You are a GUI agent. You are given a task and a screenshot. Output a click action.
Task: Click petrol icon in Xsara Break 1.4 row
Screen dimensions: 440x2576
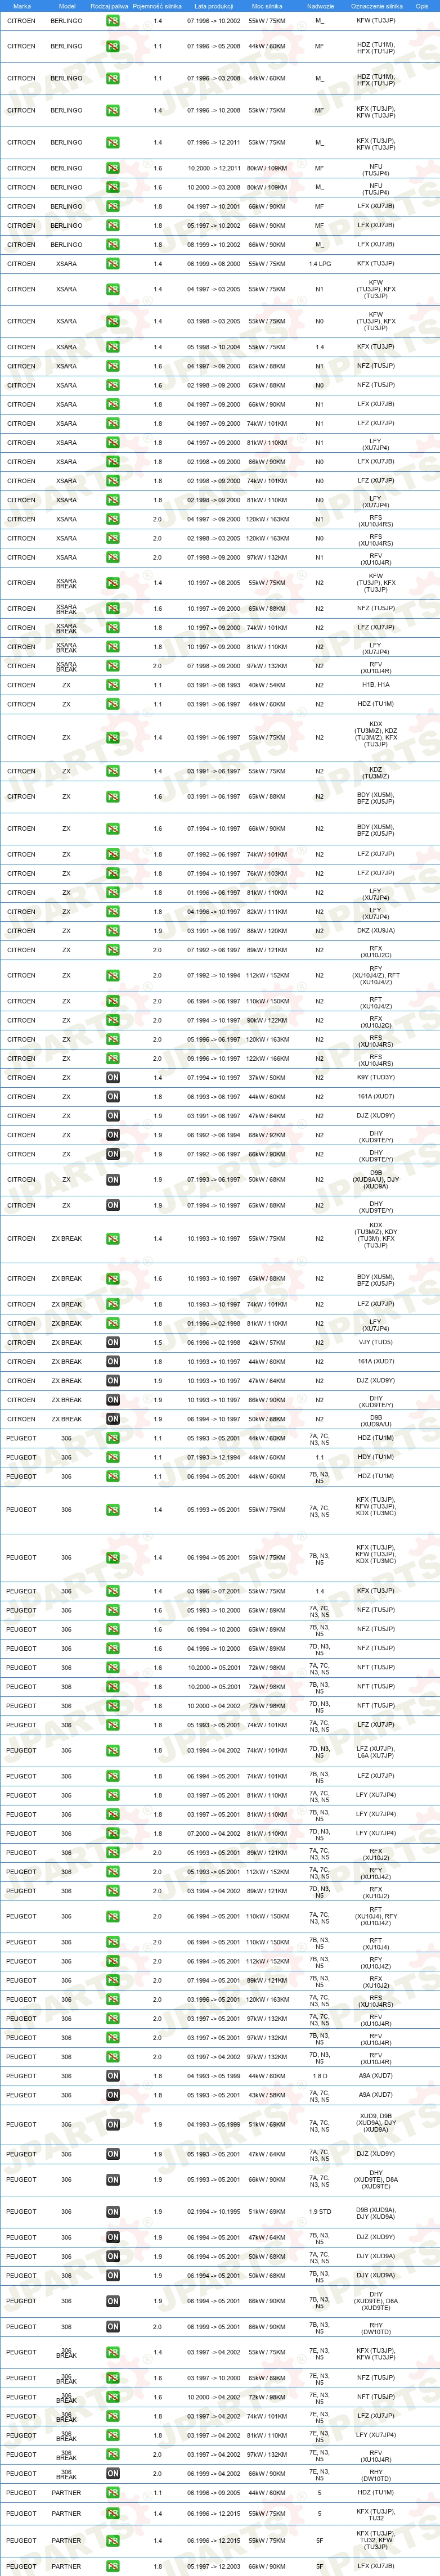(x=113, y=583)
